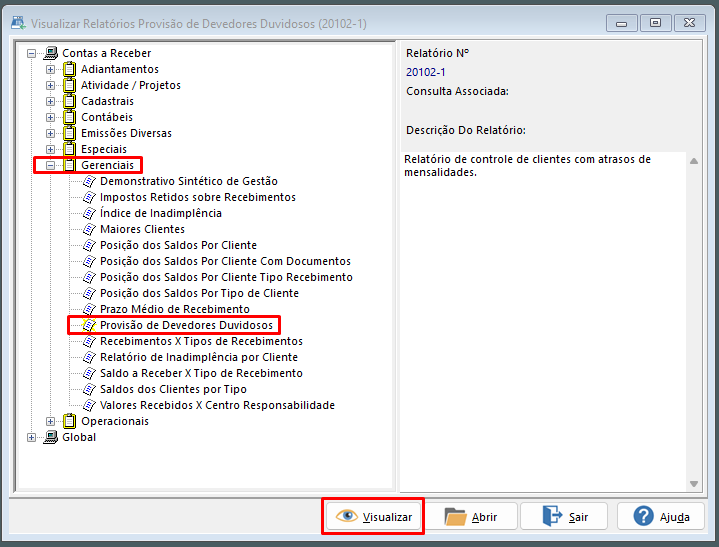
Task: Click the Contábeis clipboard icon
Action: tap(70, 117)
